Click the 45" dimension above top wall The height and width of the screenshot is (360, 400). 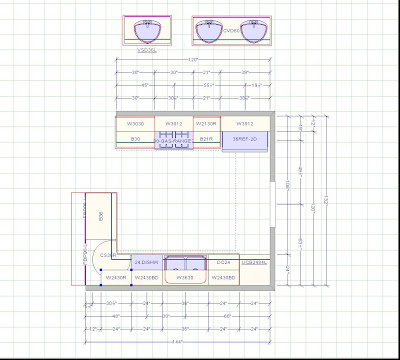145,85
